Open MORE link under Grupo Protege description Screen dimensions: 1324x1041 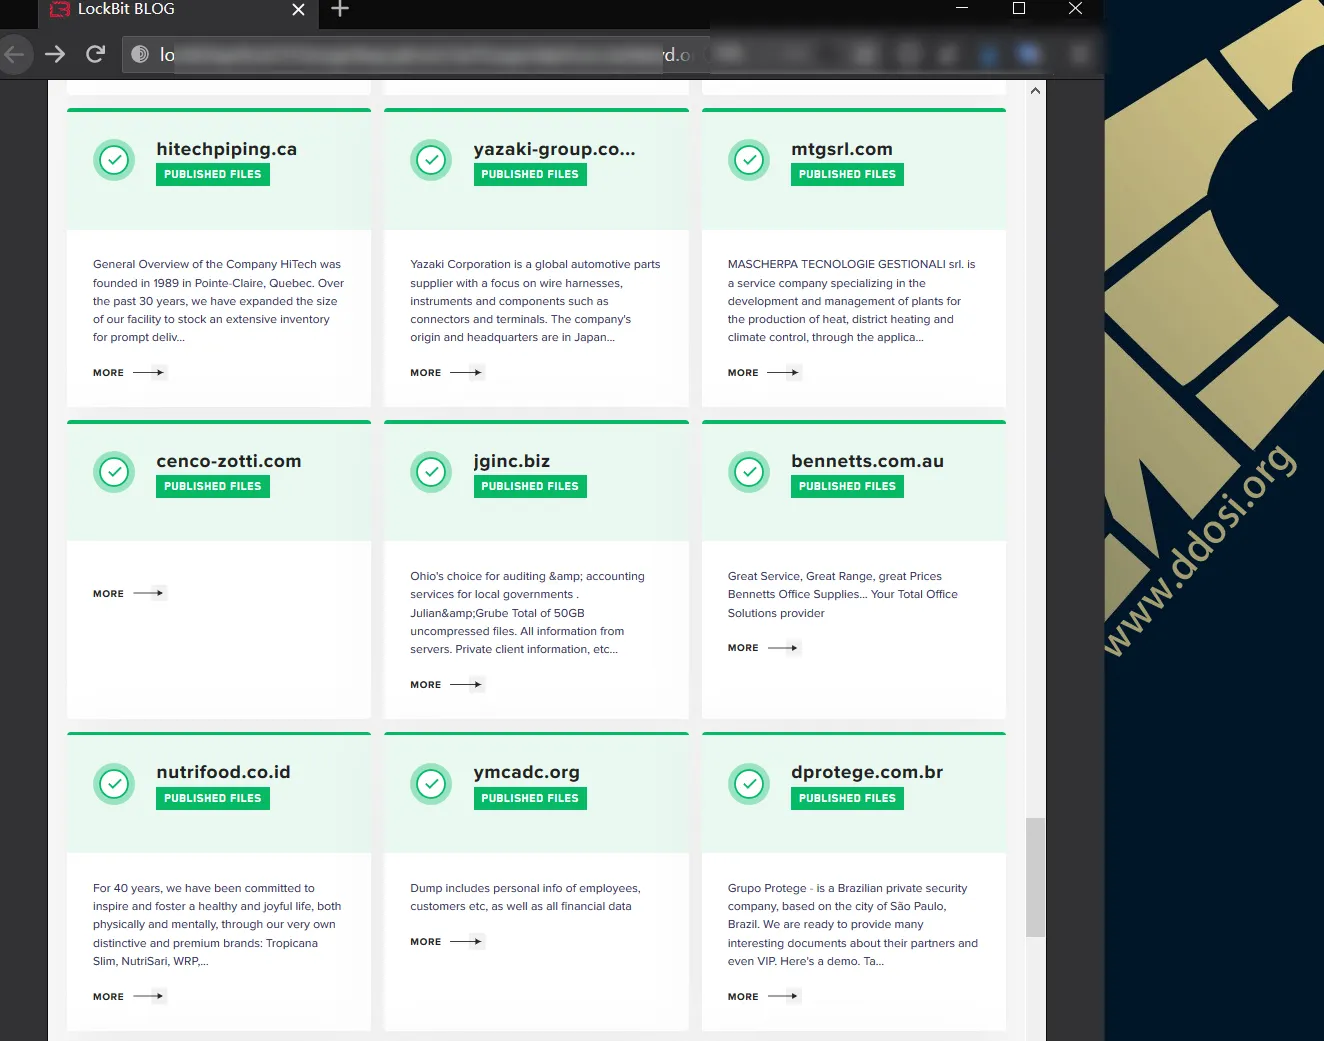[764, 997]
